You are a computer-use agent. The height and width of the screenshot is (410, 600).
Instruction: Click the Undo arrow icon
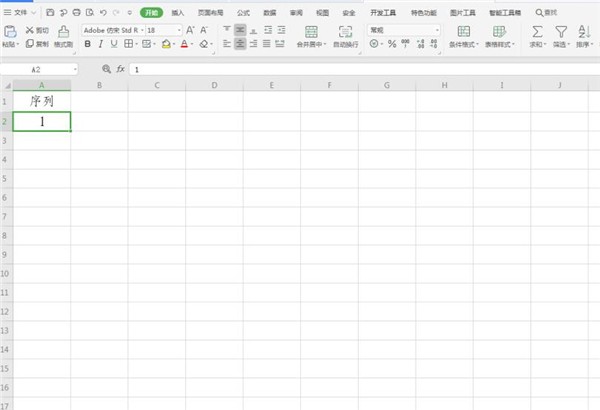102,13
